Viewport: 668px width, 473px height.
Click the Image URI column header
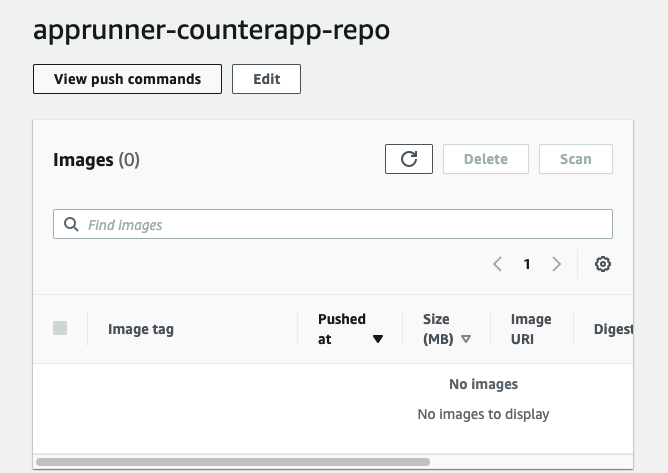coord(531,329)
